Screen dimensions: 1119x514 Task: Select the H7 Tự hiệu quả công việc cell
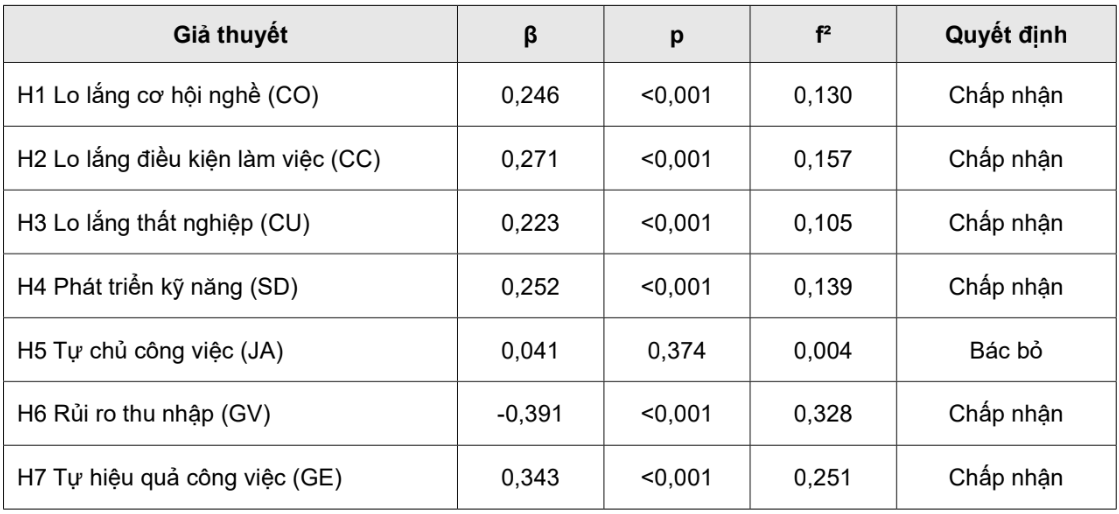click(x=230, y=477)
